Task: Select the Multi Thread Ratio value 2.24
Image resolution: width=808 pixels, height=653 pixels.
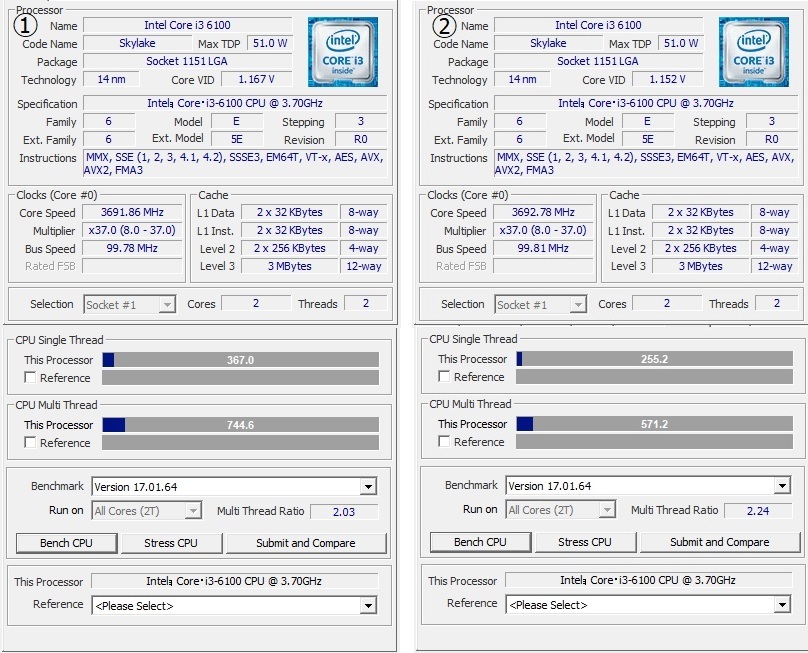Action: click(x=758, y=511)
